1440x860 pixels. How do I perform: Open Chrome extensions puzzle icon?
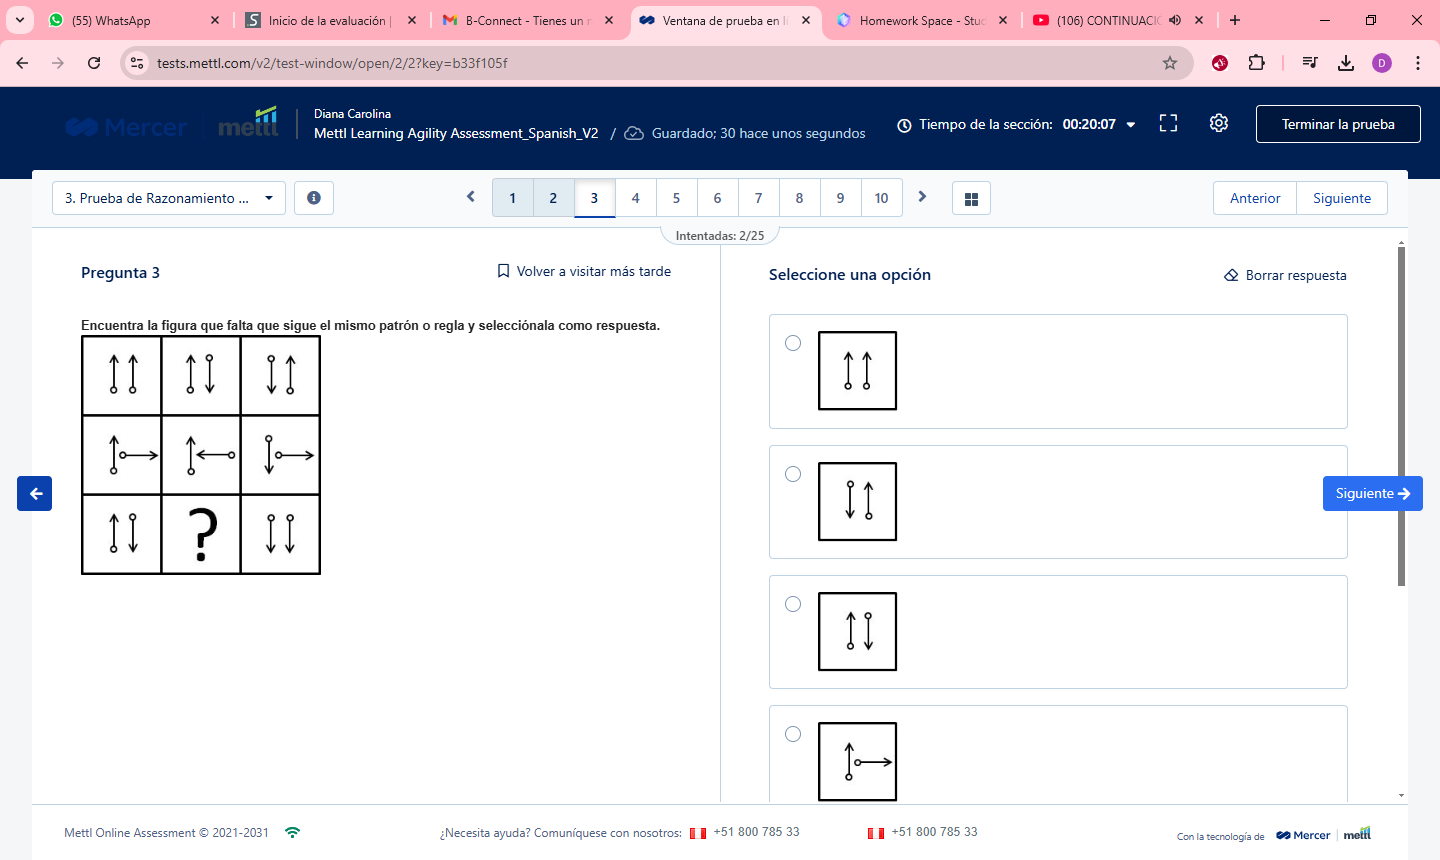[x=1257, y=63]
